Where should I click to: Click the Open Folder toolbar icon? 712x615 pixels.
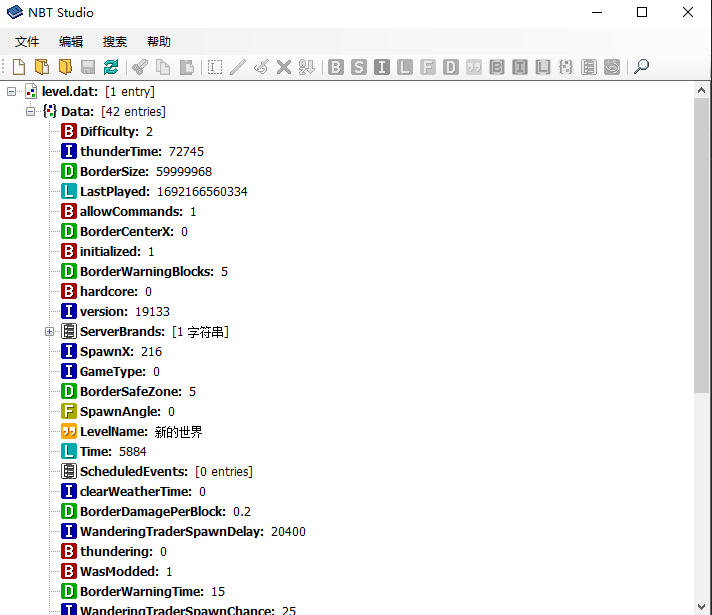(65, 67)
